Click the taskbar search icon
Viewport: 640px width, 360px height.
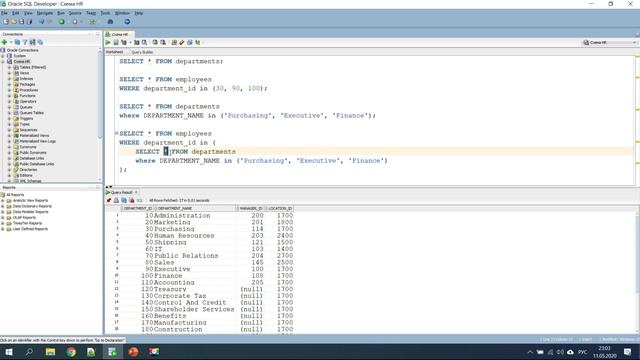click(29, 352)
